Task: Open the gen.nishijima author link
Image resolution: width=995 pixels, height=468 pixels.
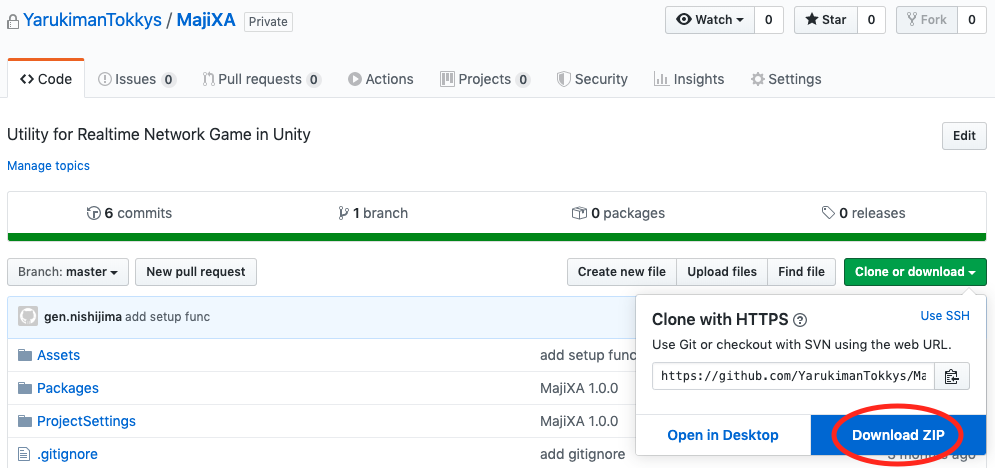Action: (x=83, y=316)
